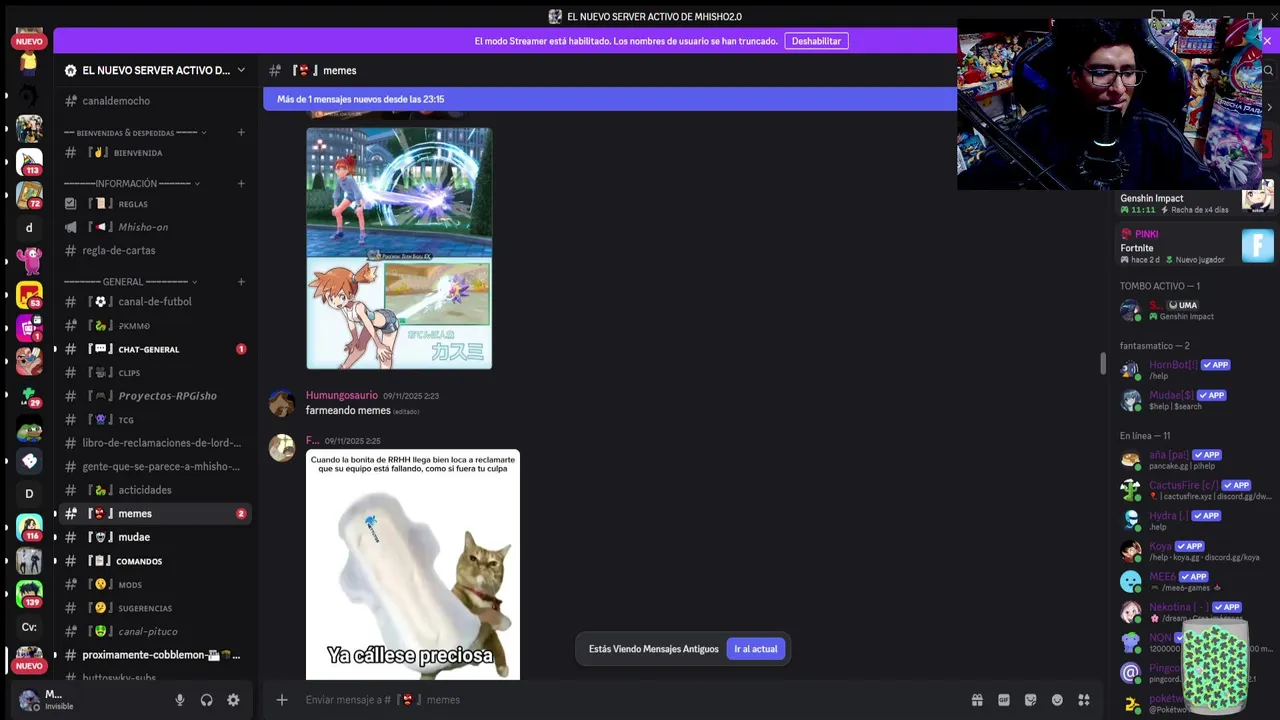Open the GIF picker

click(x=1004, y=700)
